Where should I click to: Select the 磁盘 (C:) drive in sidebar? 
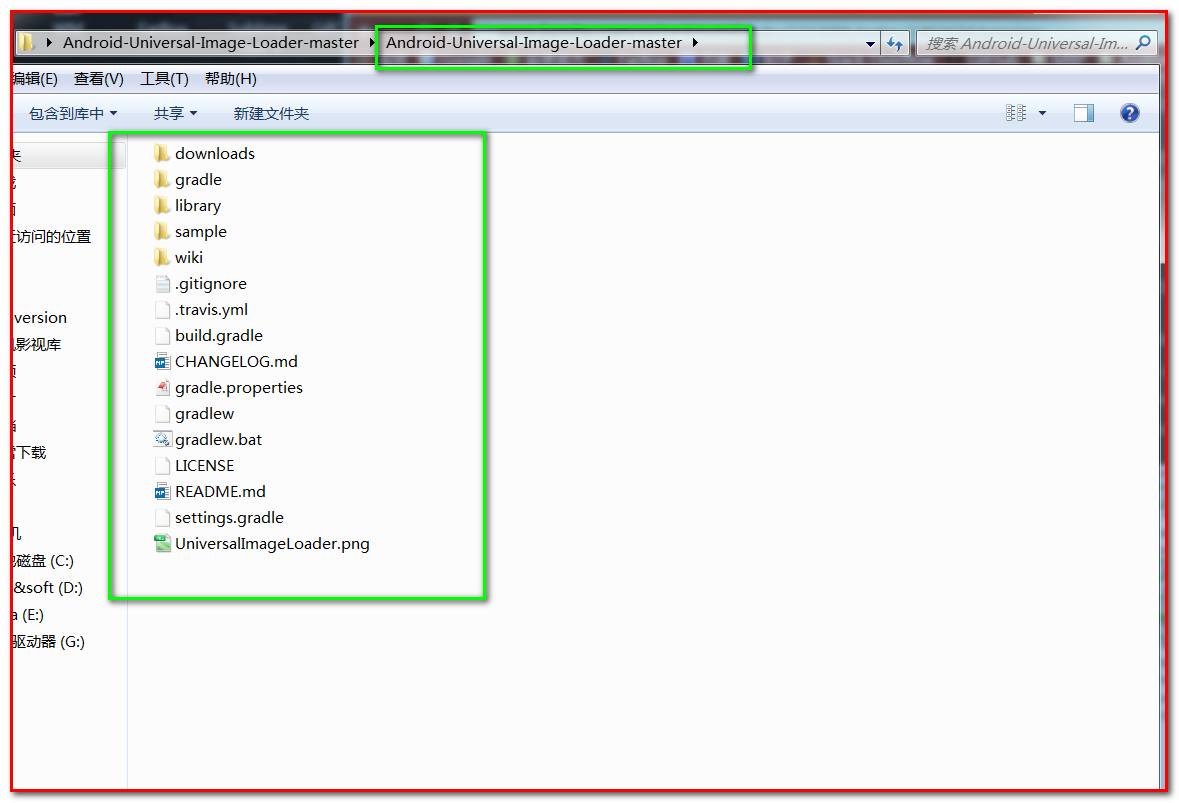44,561
